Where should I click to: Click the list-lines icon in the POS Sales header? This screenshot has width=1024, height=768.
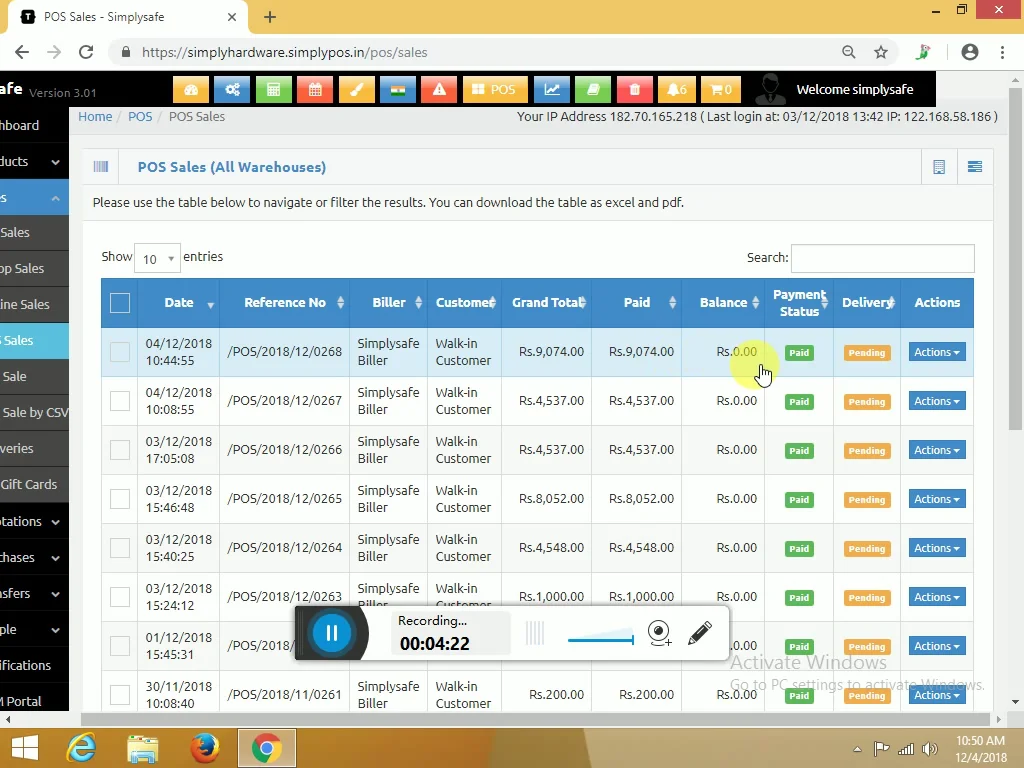(x=975, y=167)
